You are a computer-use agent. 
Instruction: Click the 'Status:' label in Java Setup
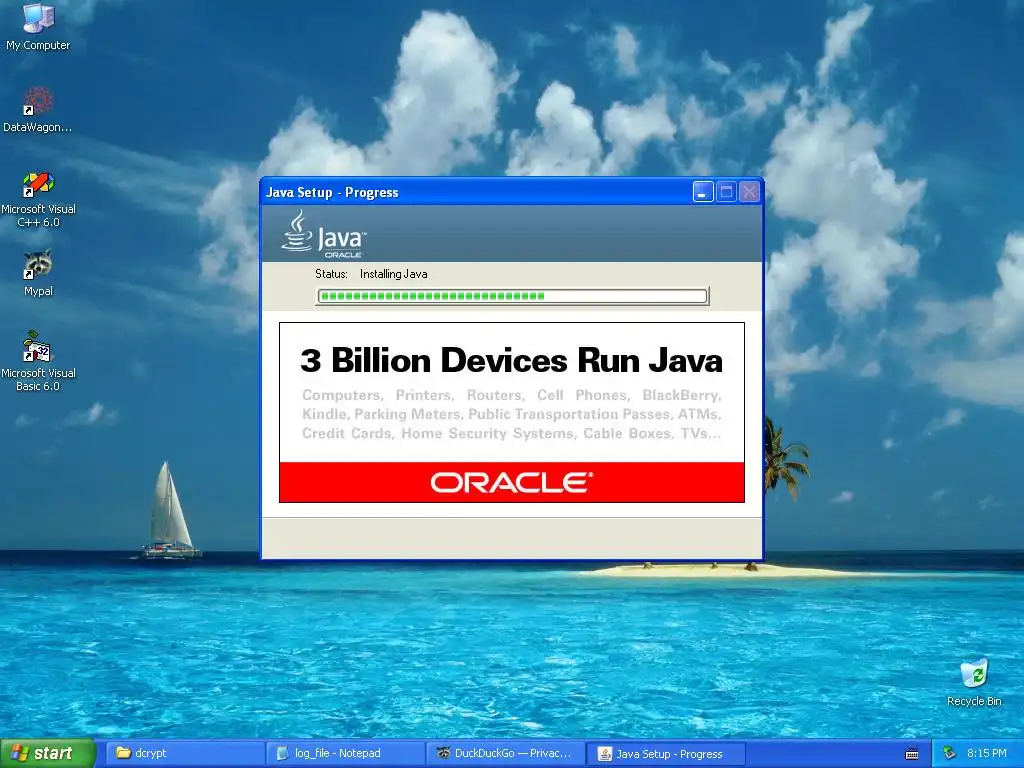(331, 274)
